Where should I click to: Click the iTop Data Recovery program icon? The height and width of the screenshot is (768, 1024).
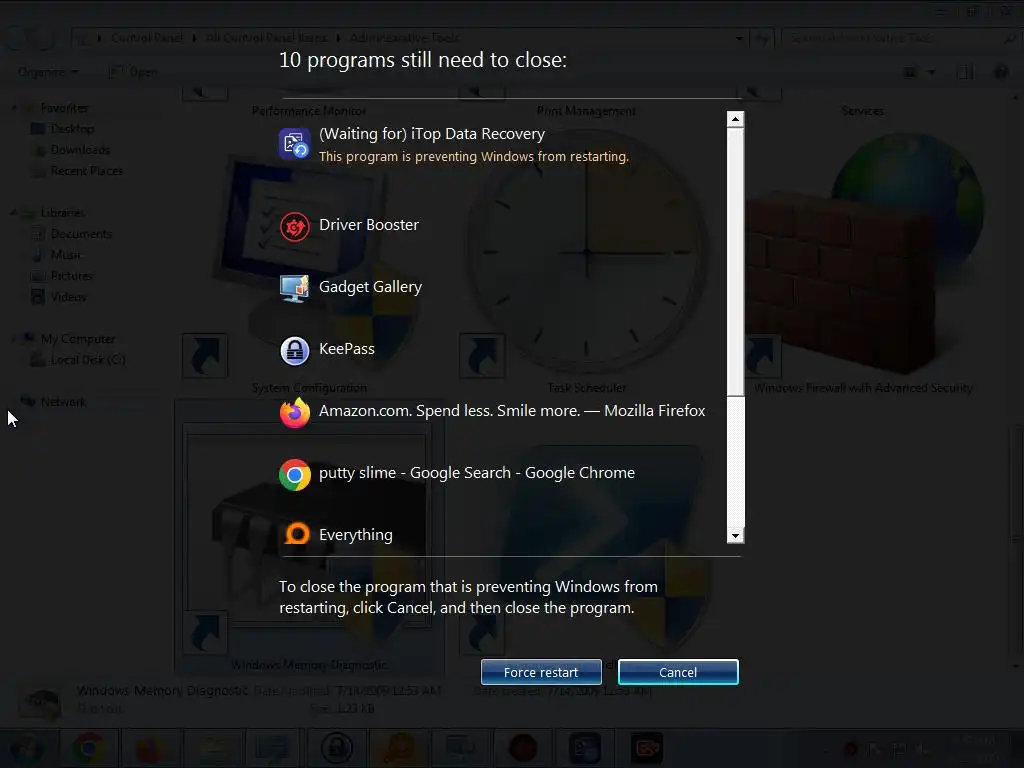295,144
